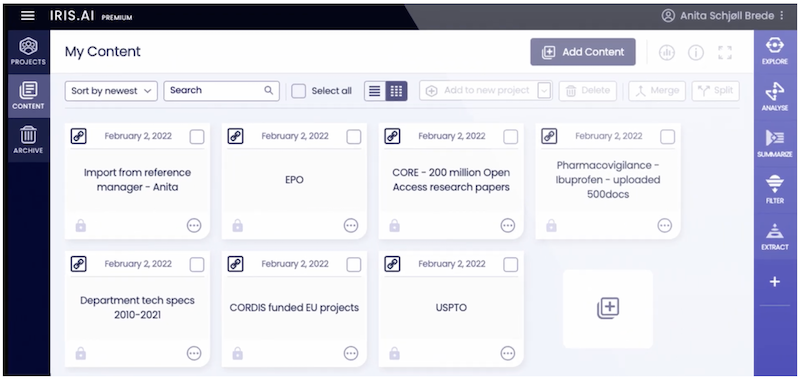Screen dimensions: 800x379
Task: Open the Sort by newest dropdown
Action: [x=111, y=91]
